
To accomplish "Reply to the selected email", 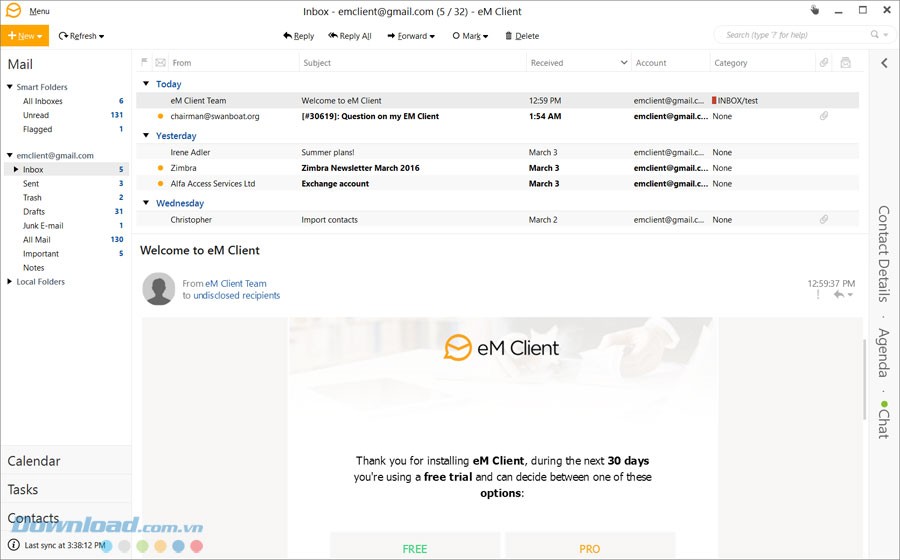I will [x=298, y=36].
